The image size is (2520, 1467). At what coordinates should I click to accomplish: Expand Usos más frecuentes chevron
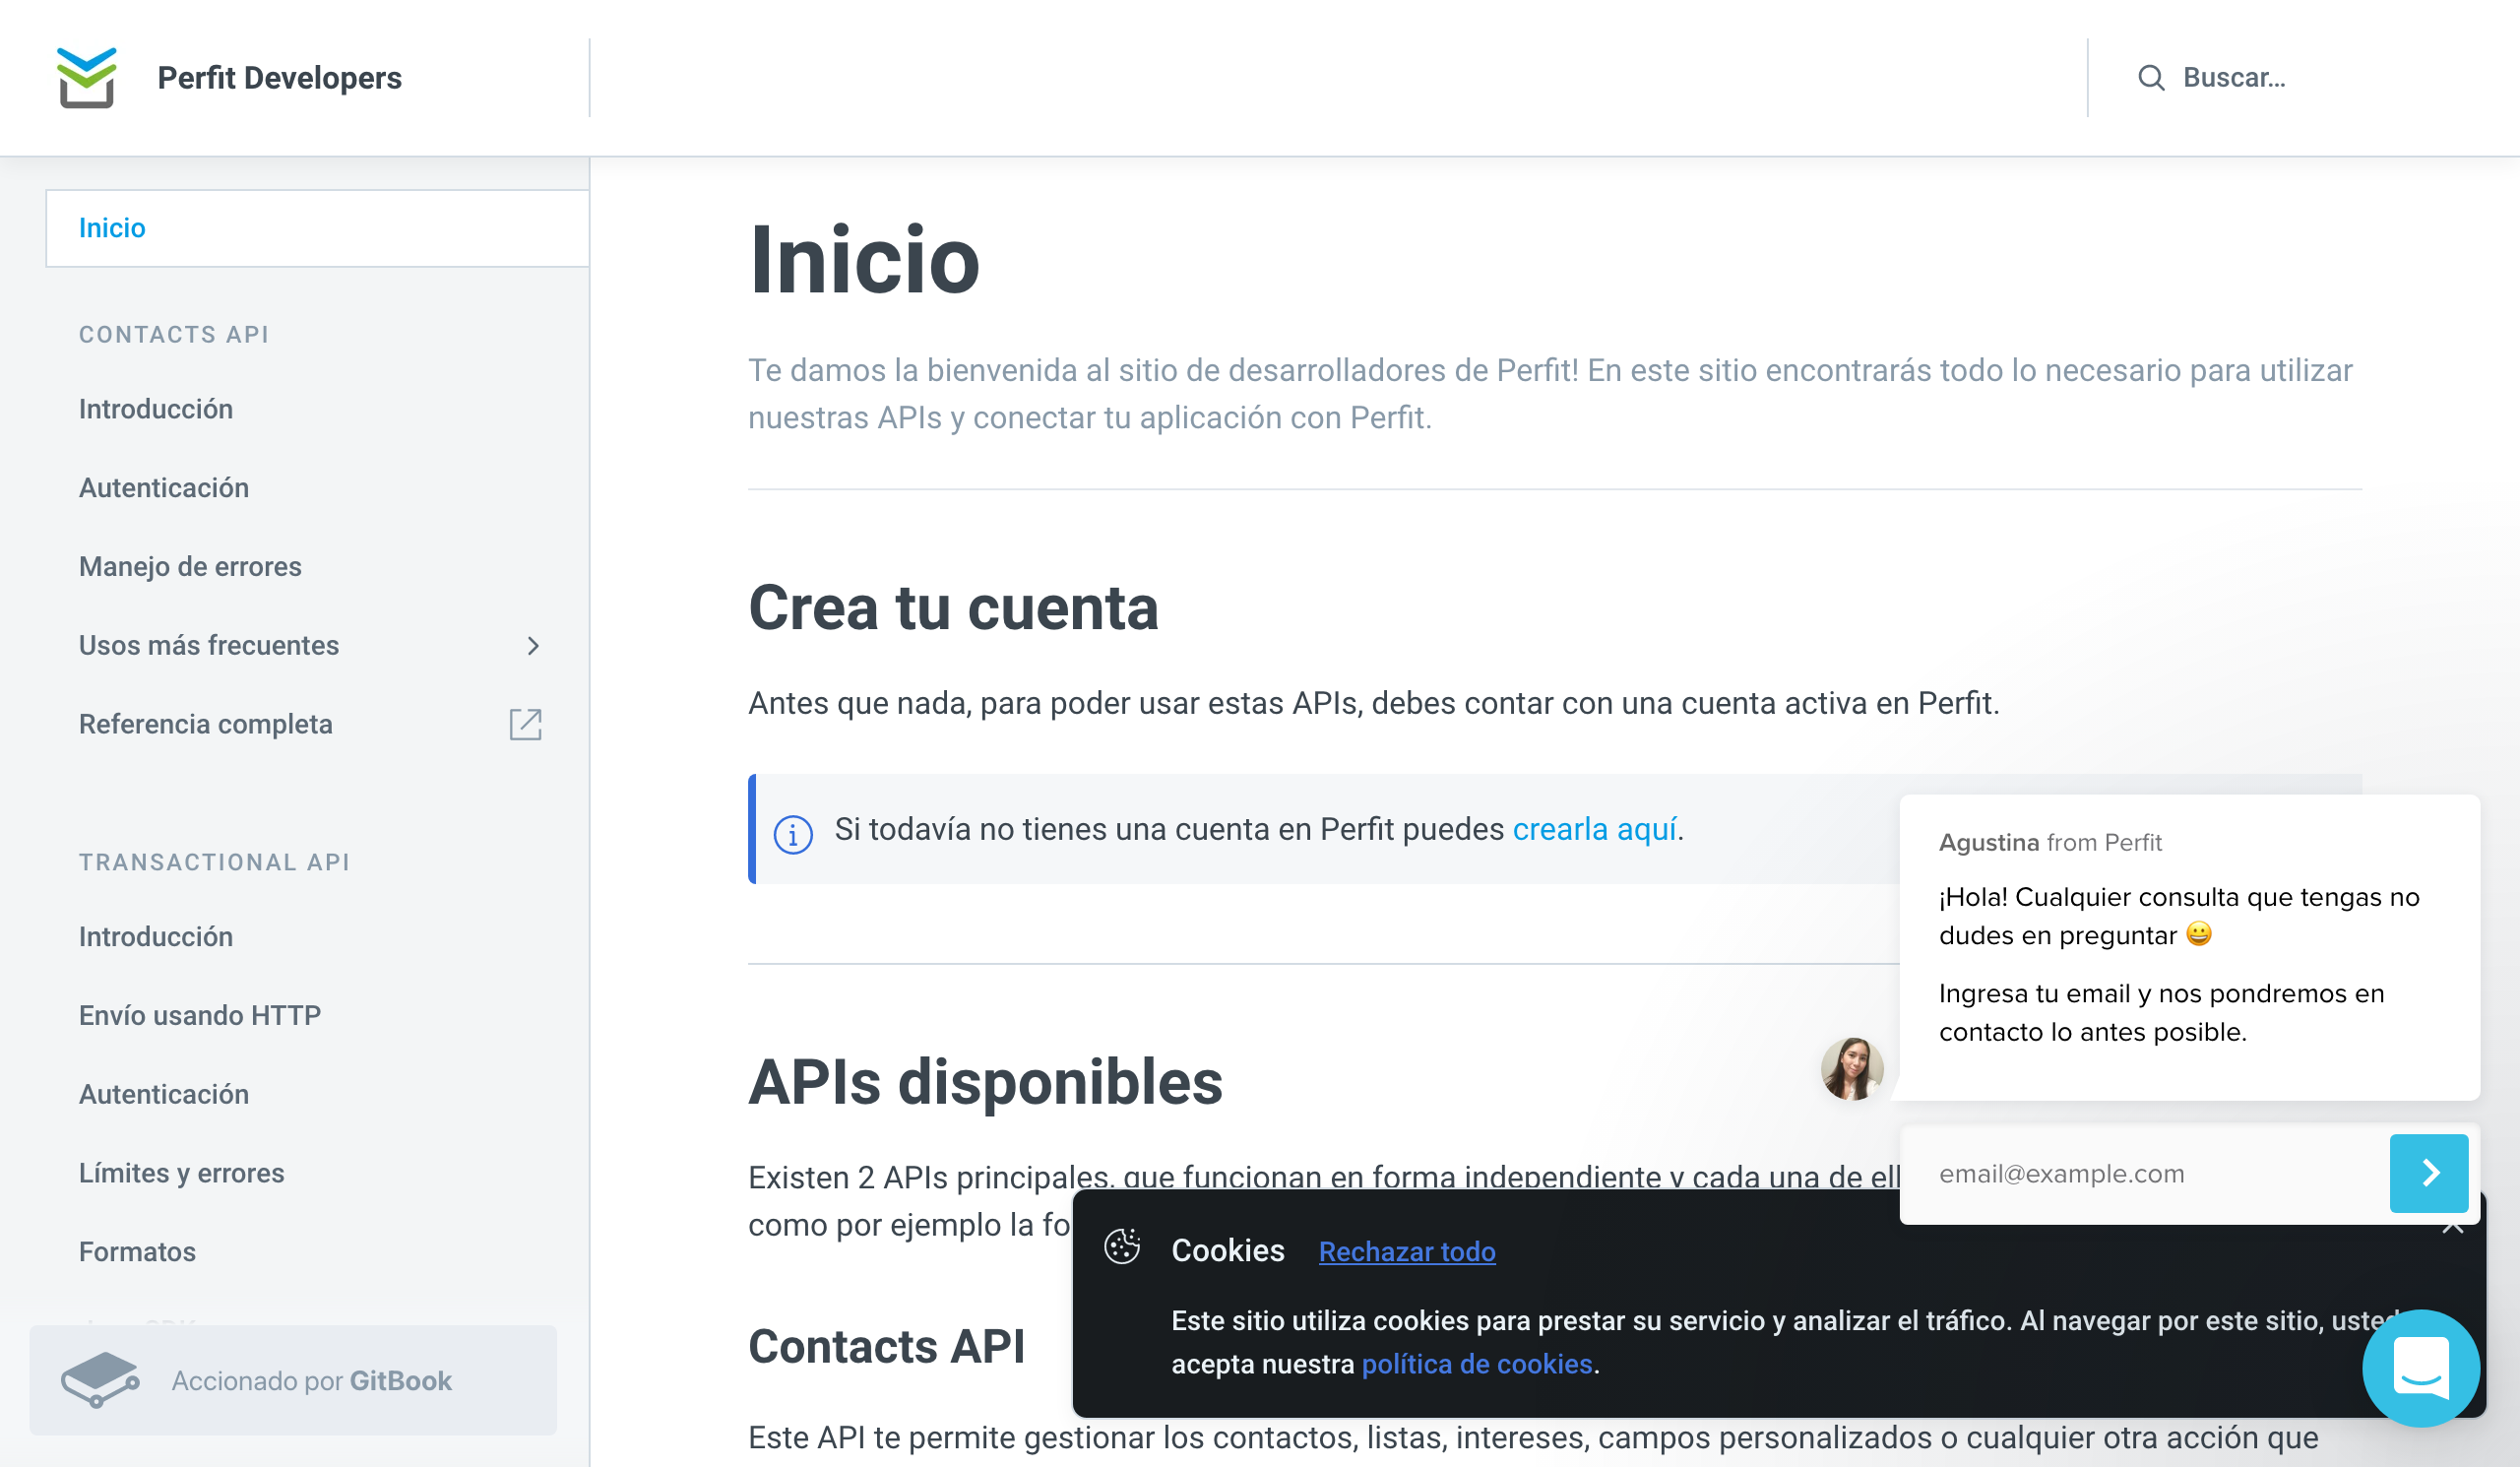point(533,646)
